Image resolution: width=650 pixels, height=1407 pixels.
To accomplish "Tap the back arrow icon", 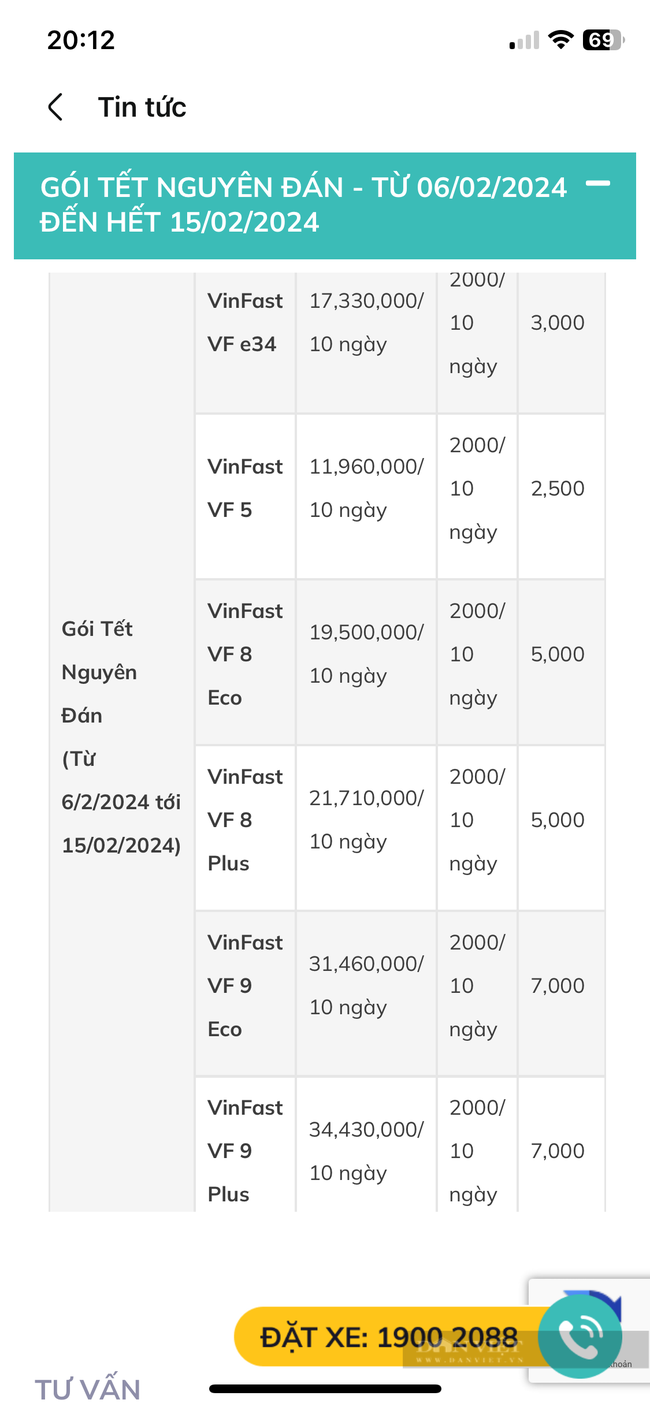I will point(56,107).
